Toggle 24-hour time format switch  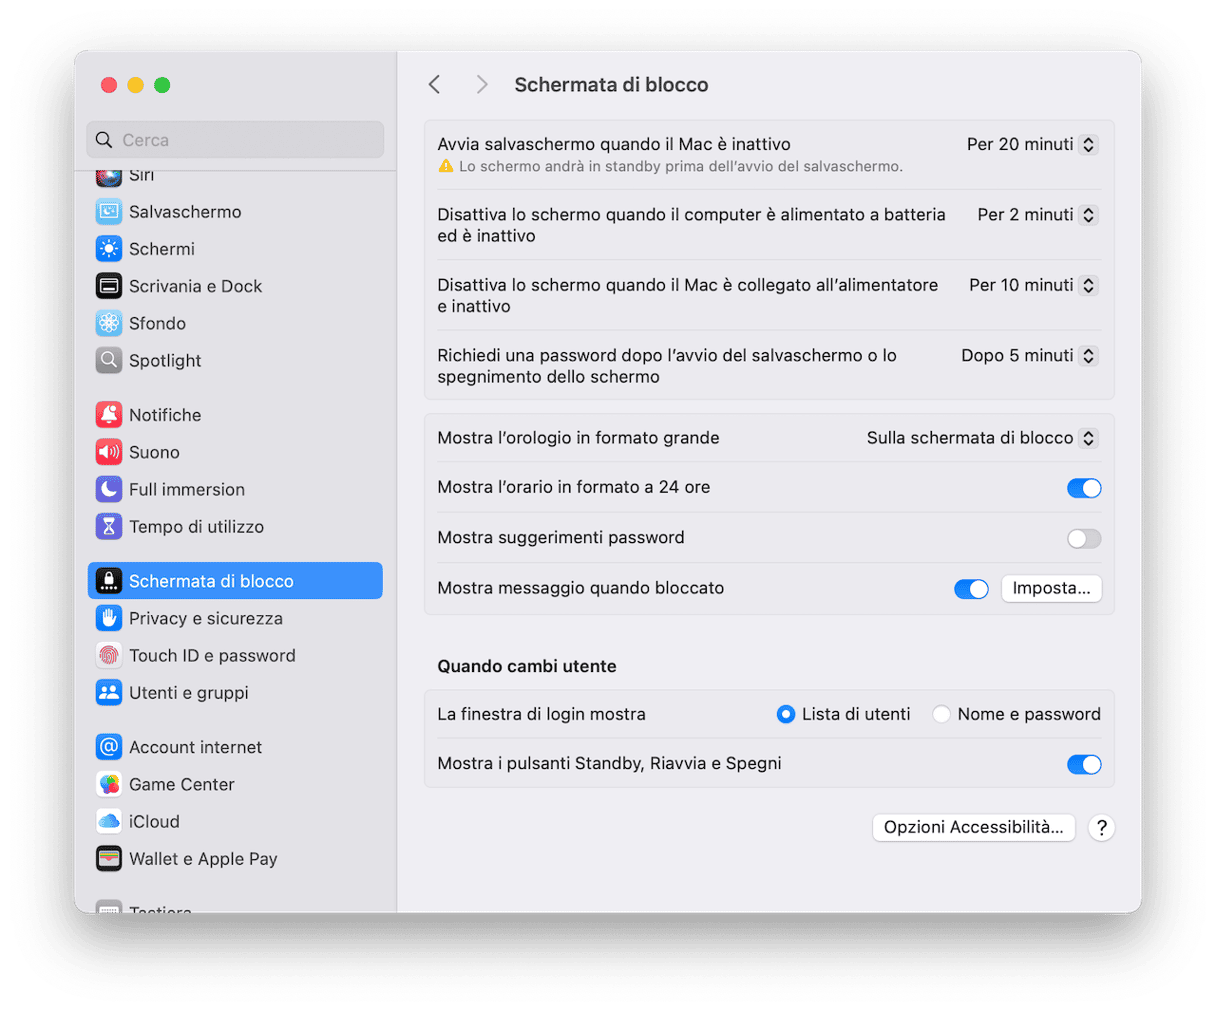1084,488
